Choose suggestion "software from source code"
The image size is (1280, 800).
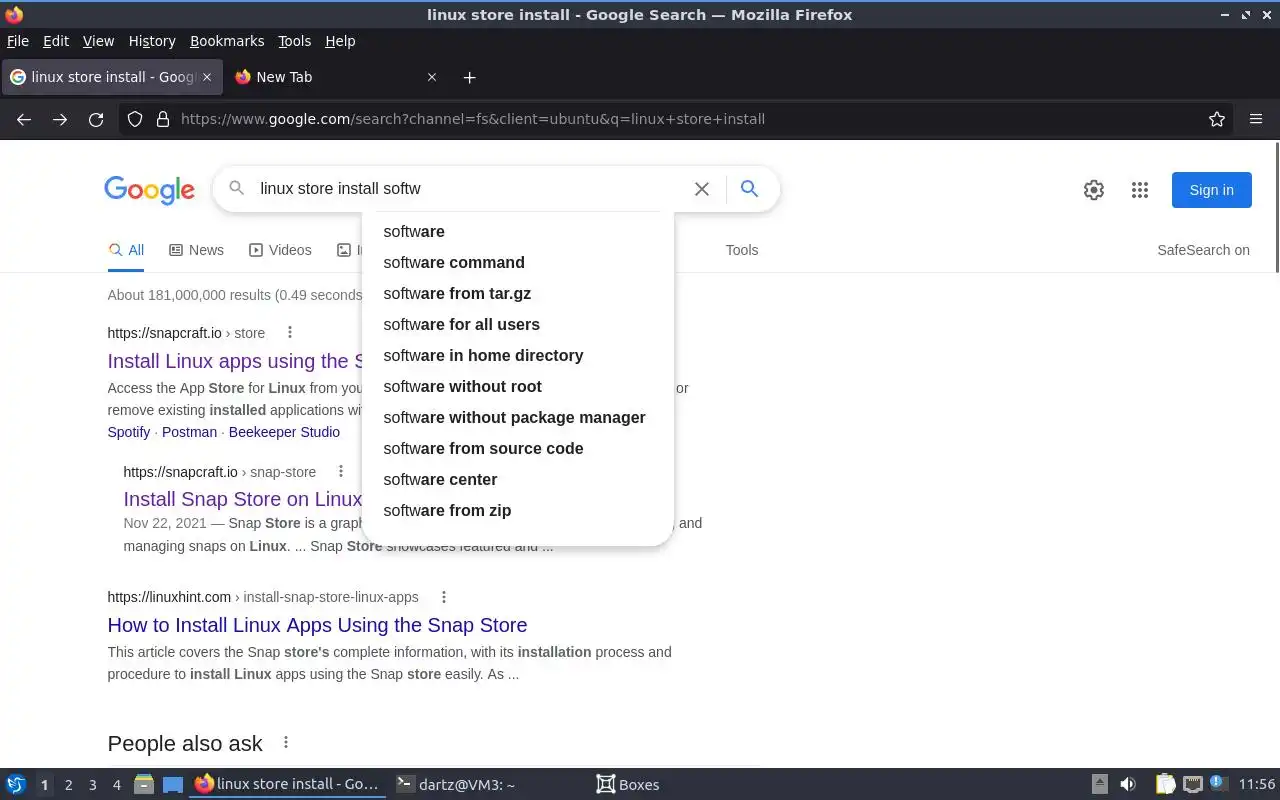(518, 448)
